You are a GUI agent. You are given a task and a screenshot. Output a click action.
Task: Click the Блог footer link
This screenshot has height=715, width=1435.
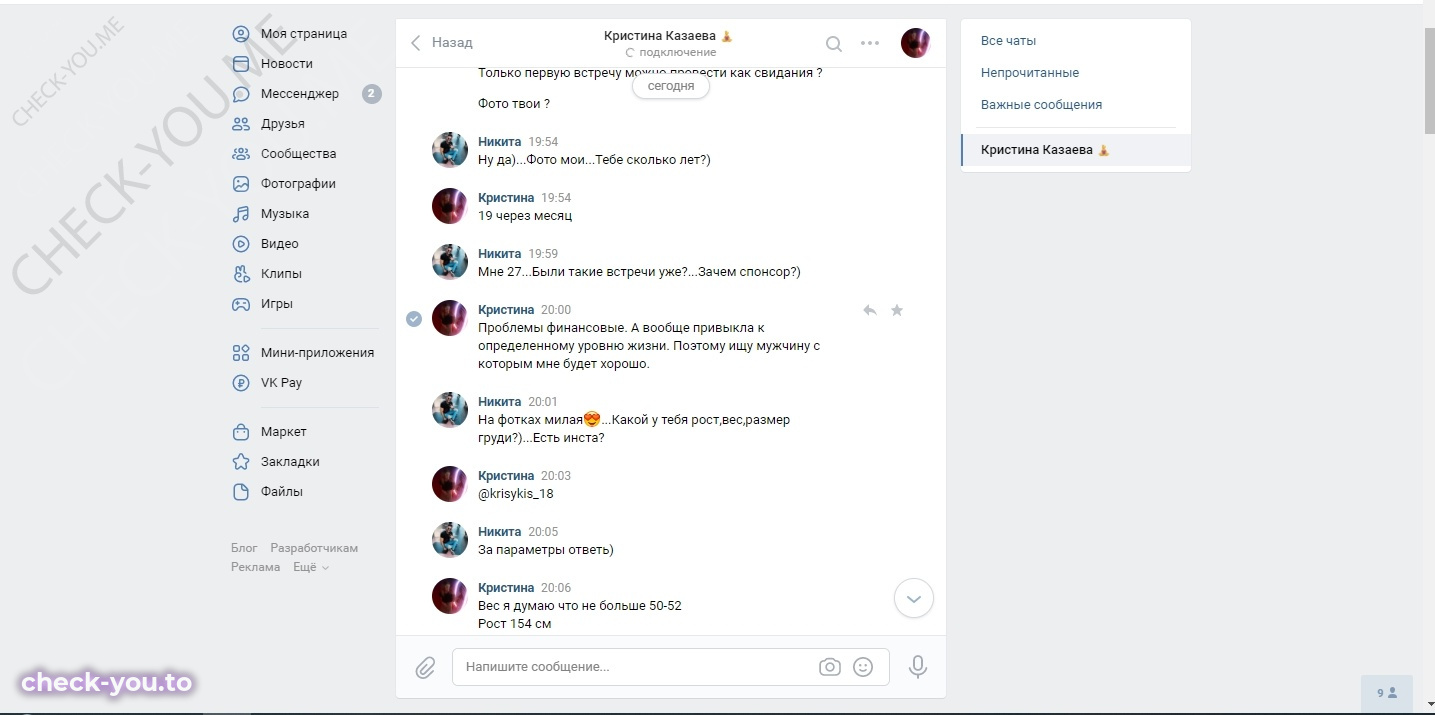tap(244, 548)
